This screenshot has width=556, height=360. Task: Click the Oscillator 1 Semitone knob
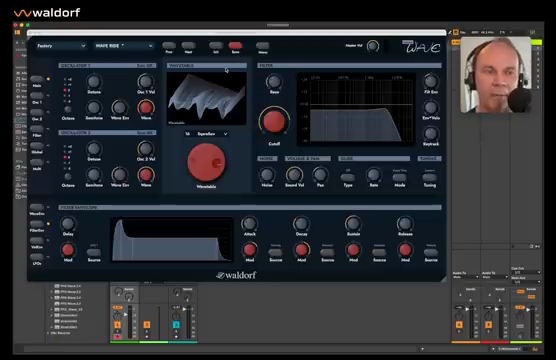[94, 107]
